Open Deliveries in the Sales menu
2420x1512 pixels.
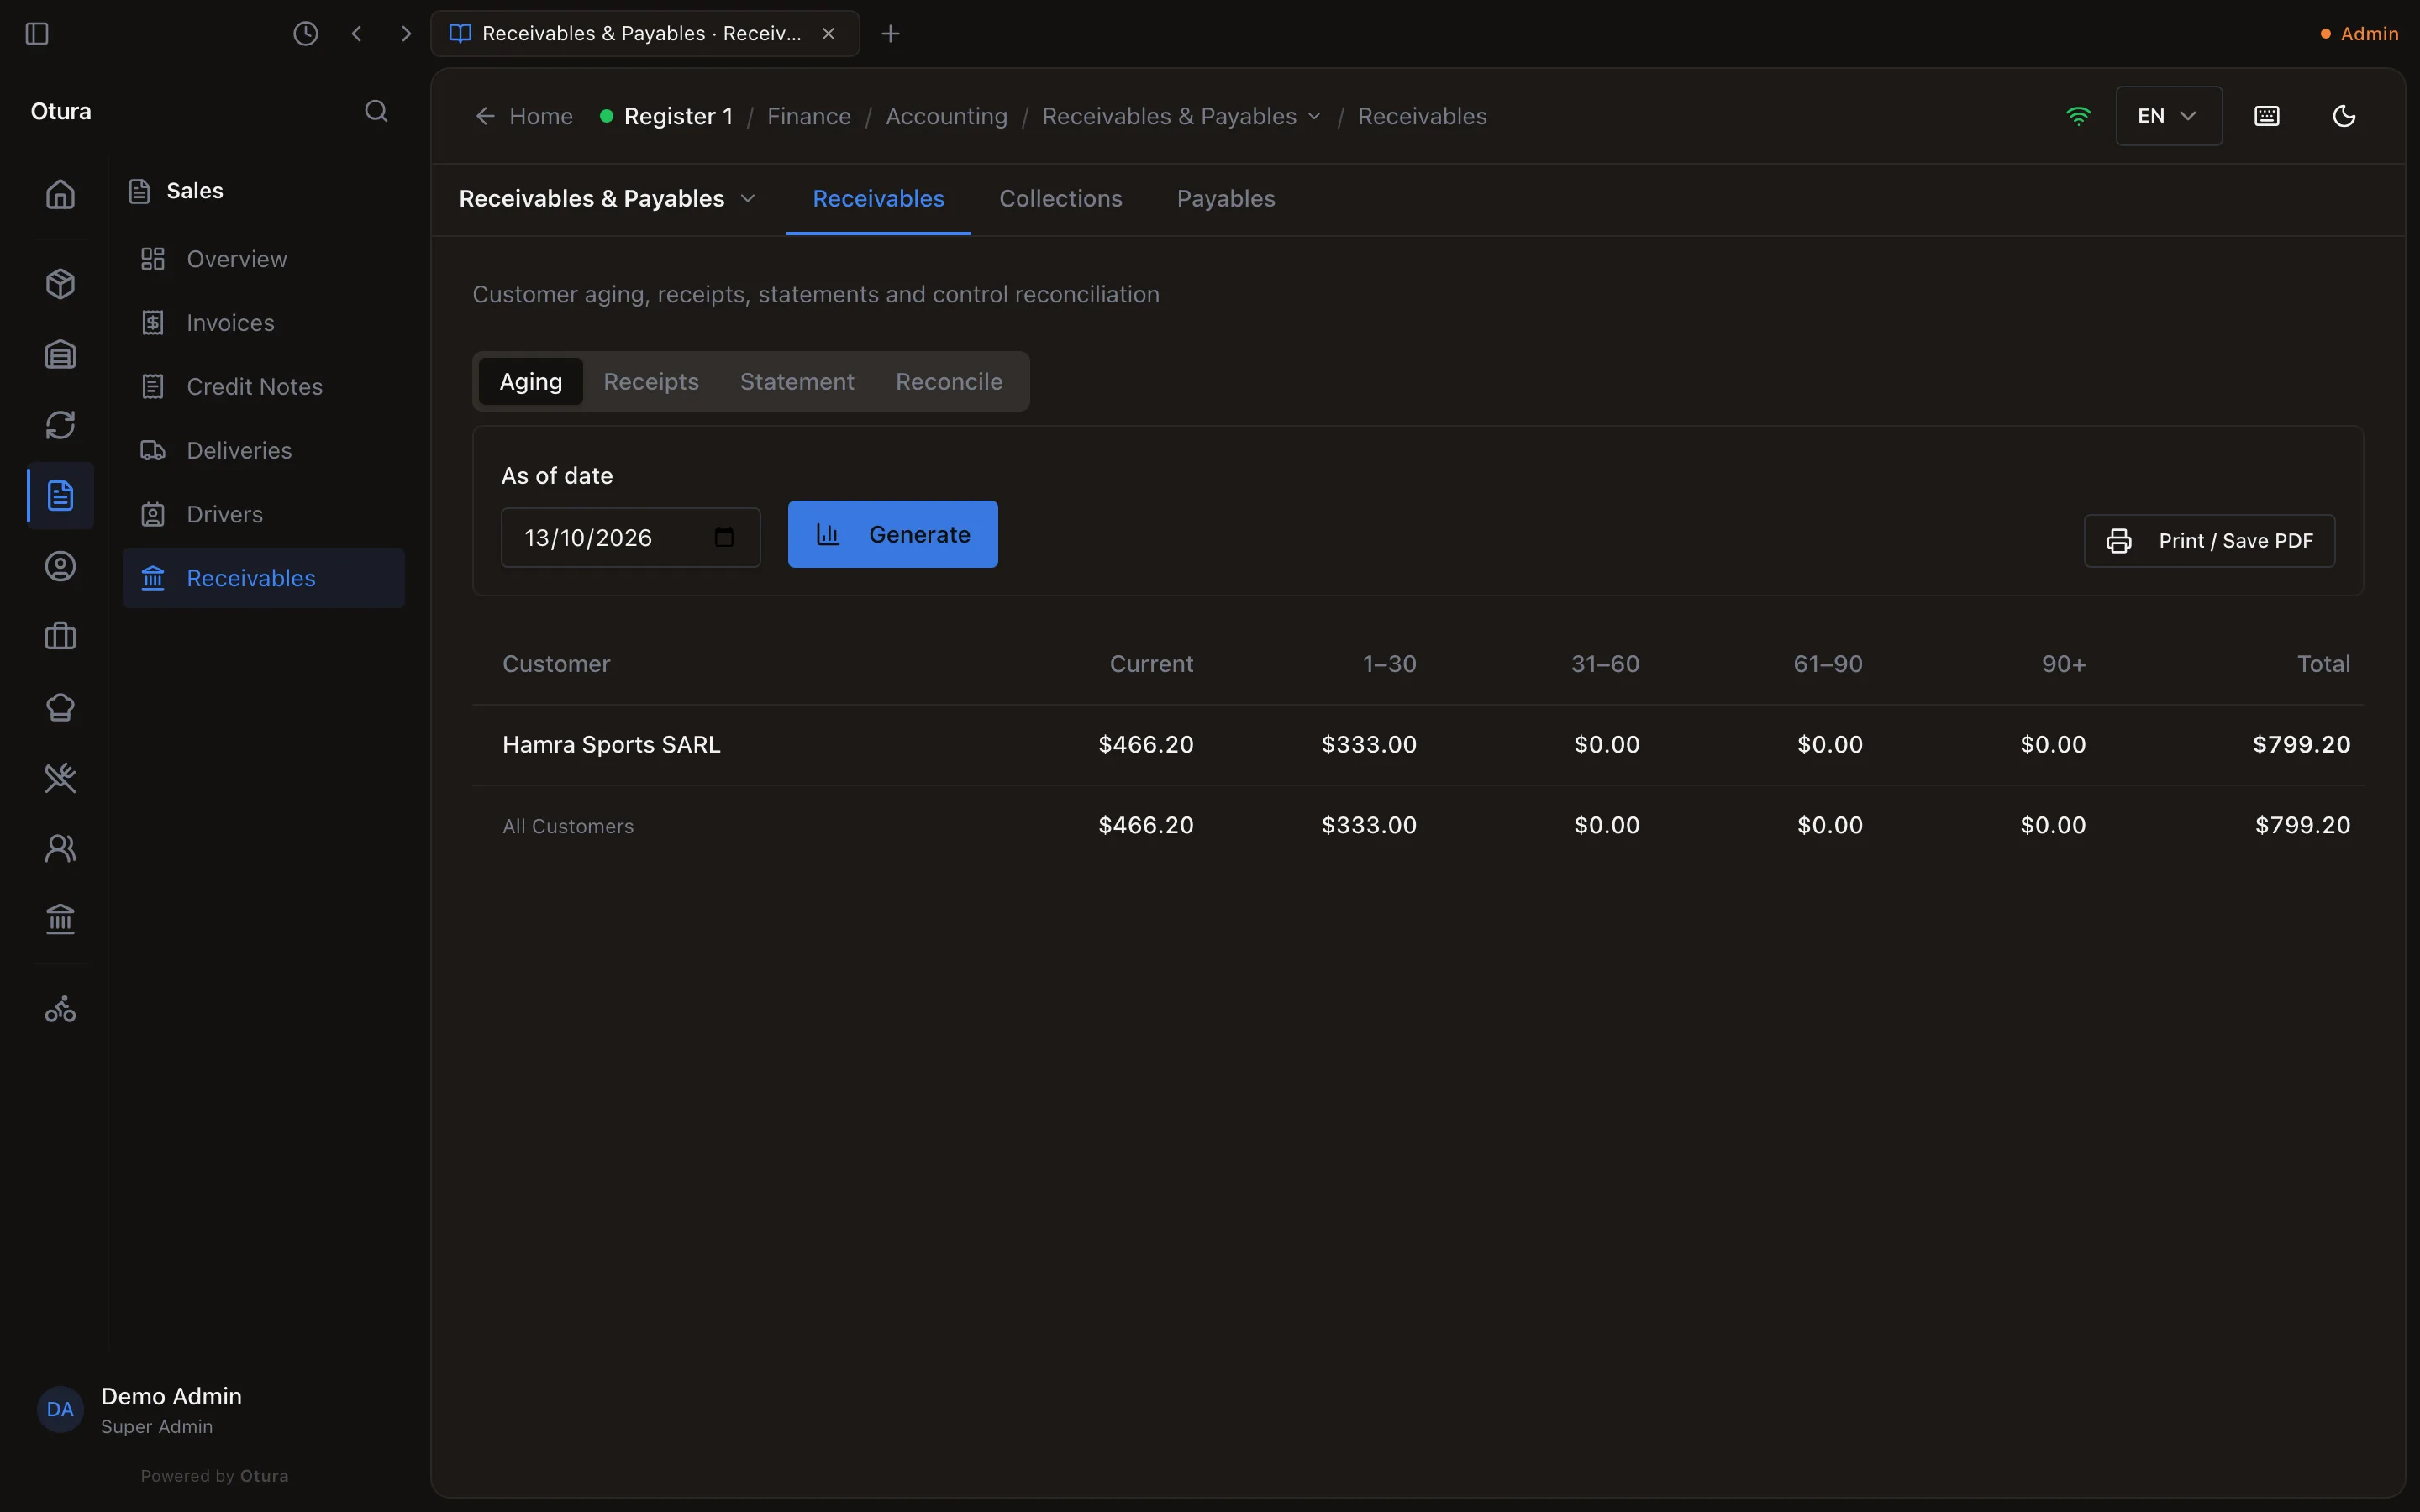pos(263,451)
